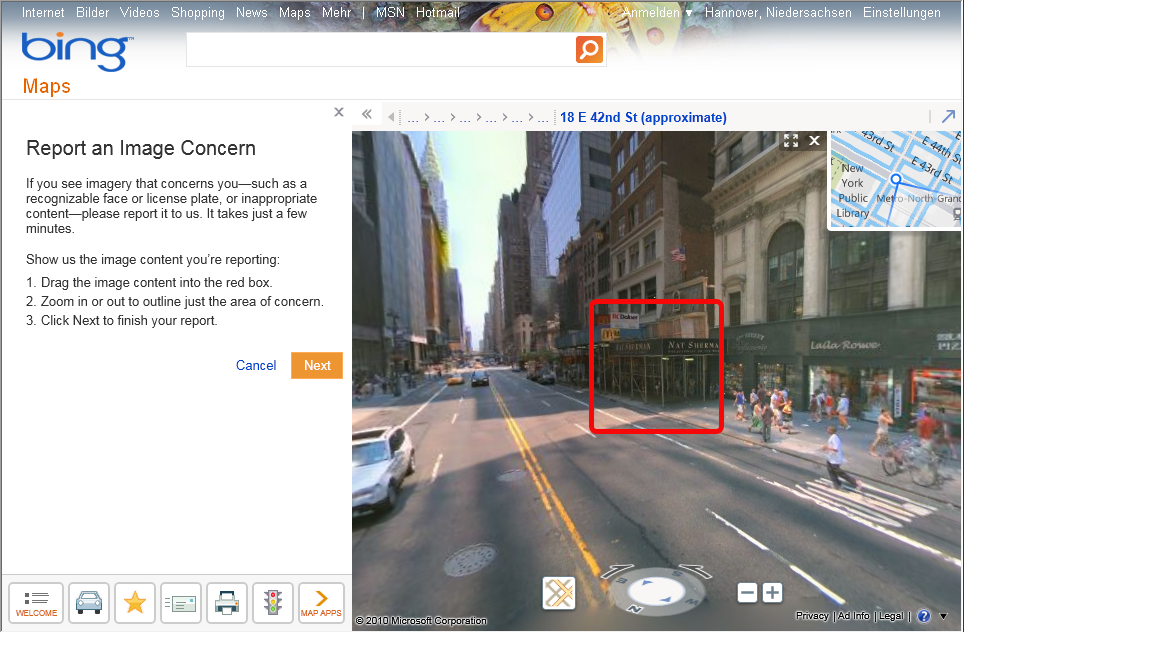Image resolution: width=1152 pixels, height=648 pixels.
Task: Go back with breadcrumb left triangle
Action: (392, 118)
